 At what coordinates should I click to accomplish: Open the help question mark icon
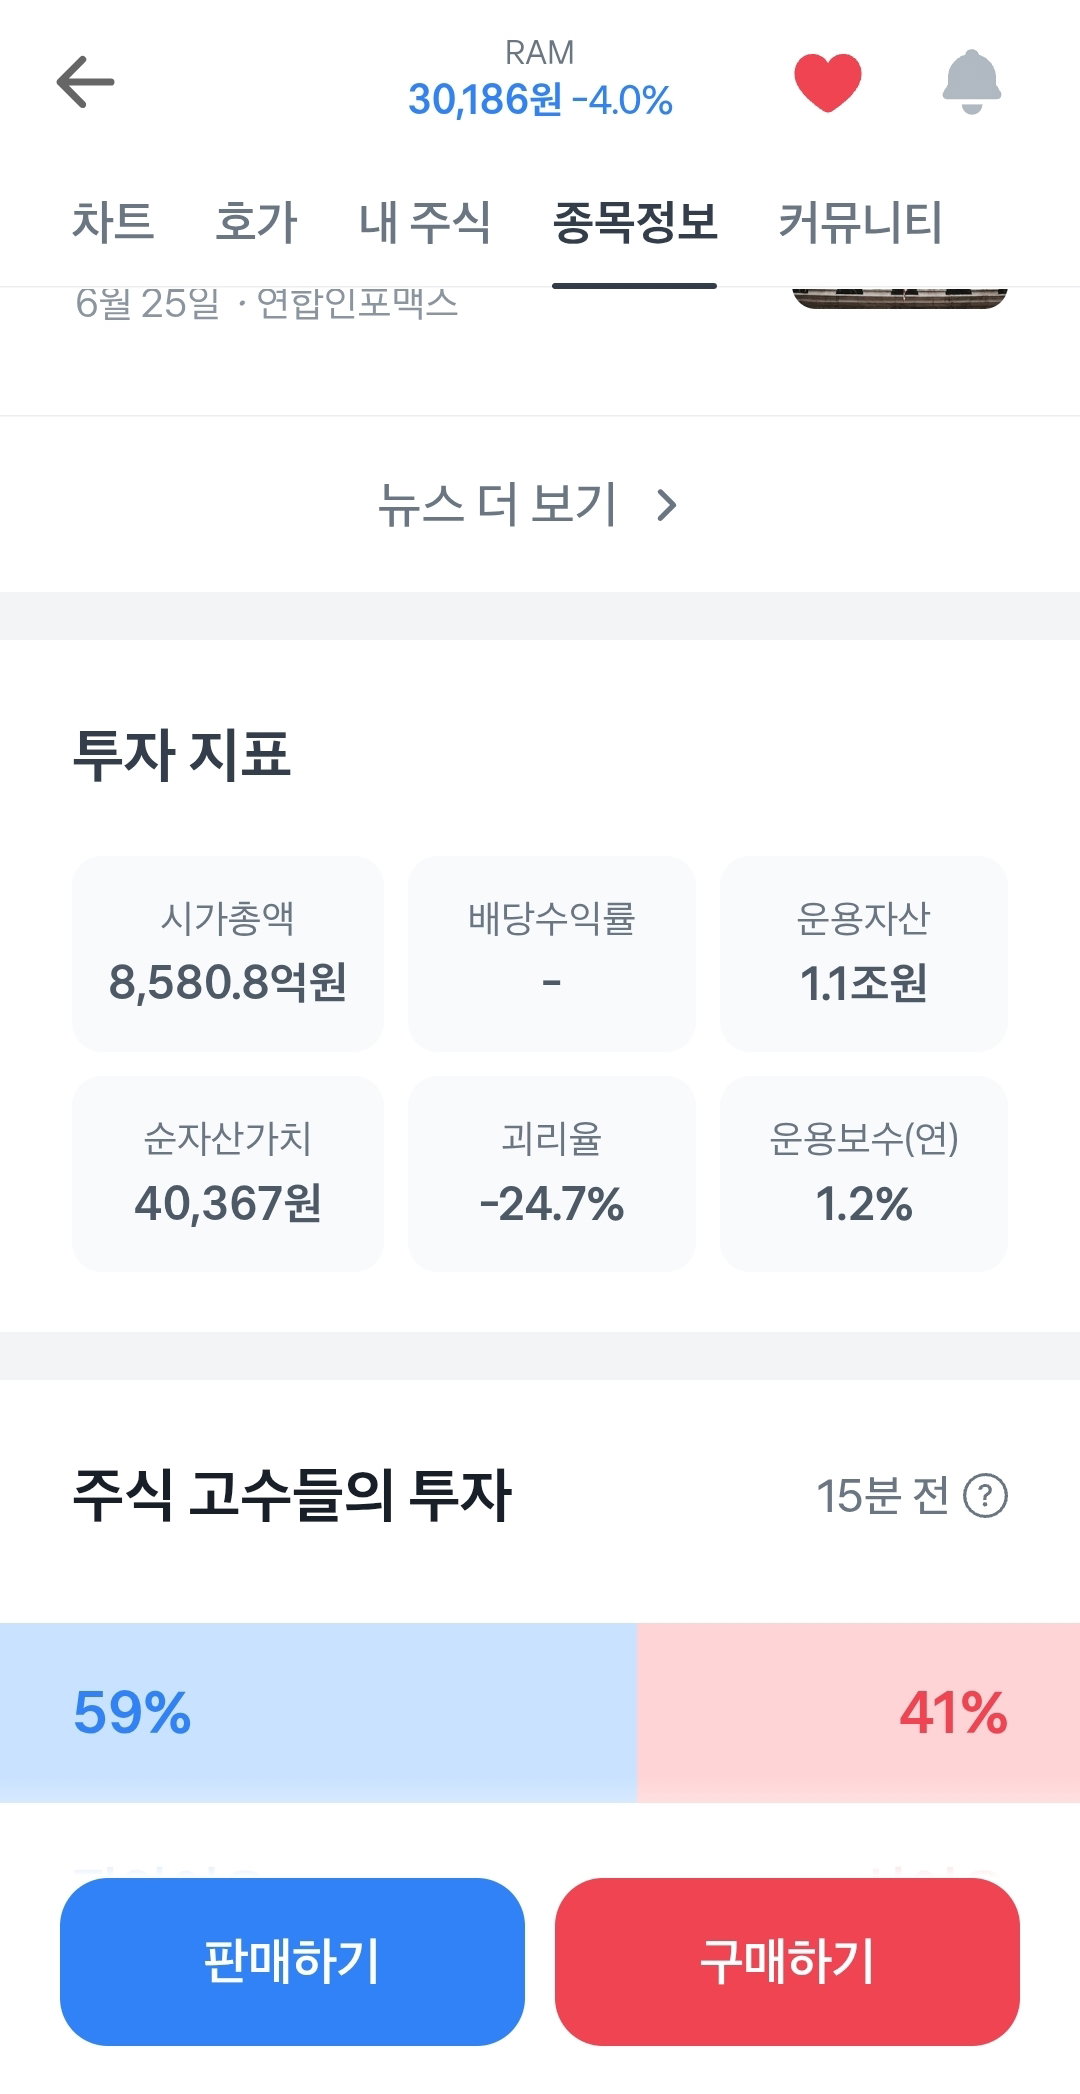click(985, 1496)
